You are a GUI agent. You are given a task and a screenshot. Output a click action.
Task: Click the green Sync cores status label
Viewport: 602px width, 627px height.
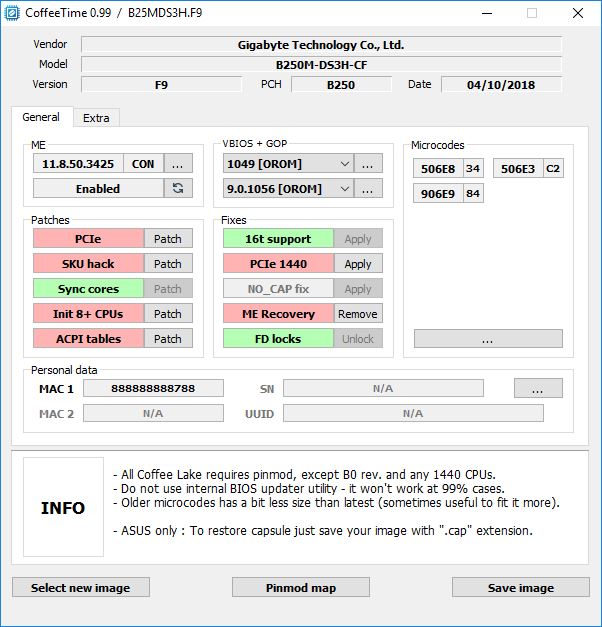pyautogui.click(x=88, y=288)
